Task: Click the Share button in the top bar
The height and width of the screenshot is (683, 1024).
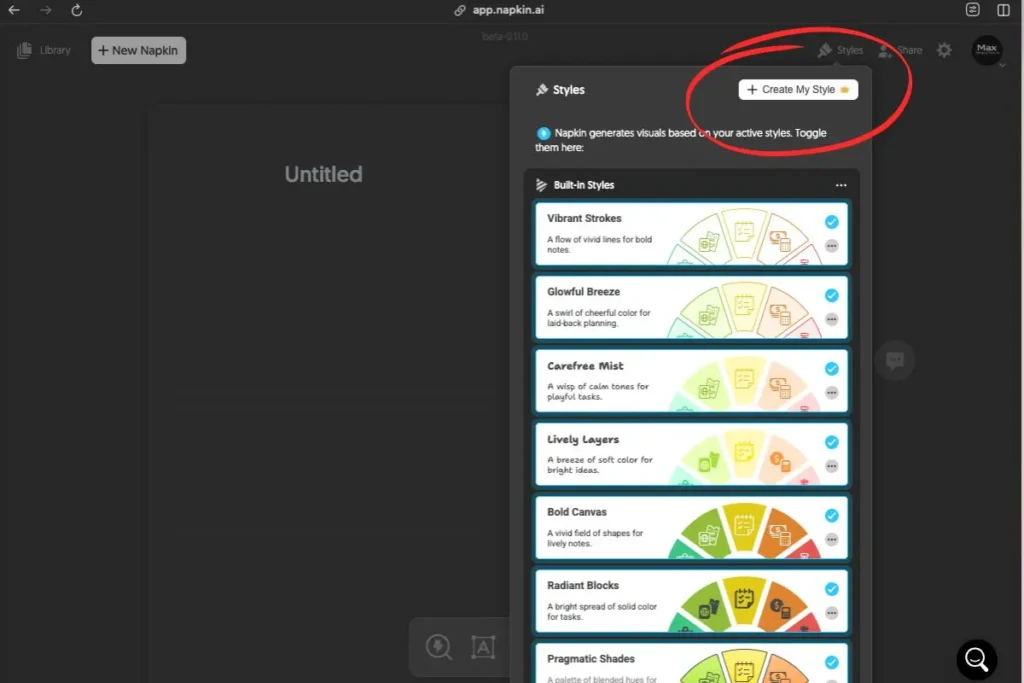Action: (901, 50)
